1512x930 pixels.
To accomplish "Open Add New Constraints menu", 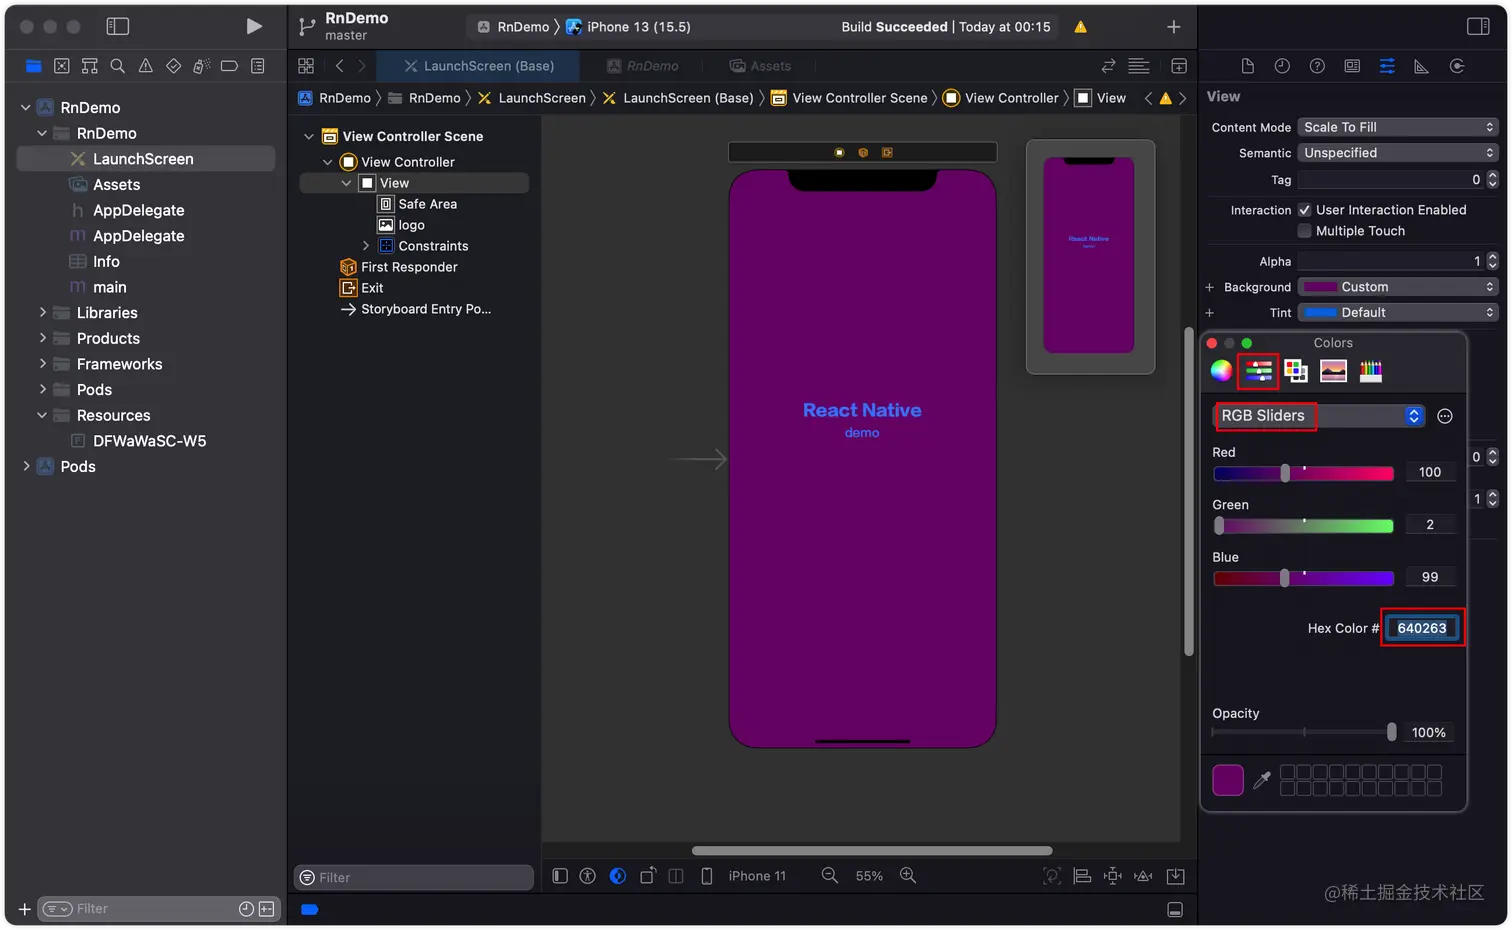I will click(x=1112, y=876).
